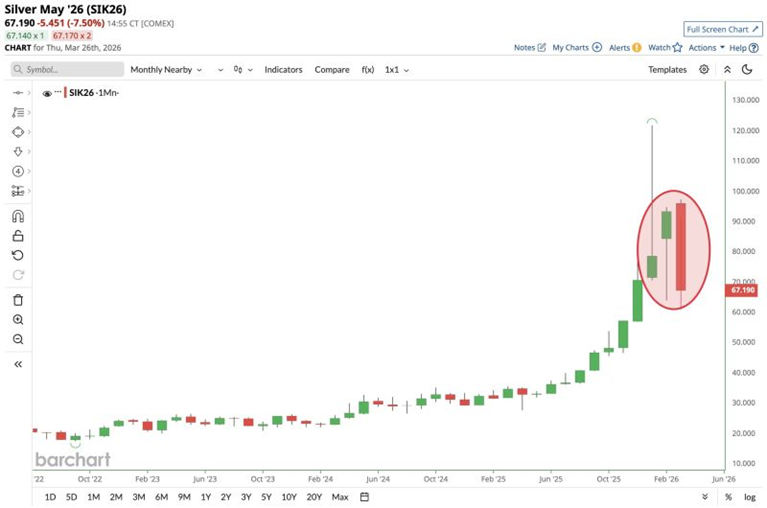Open the Actions dropdown menu
This screenshot has height=508, width=767.
point(705,47)
